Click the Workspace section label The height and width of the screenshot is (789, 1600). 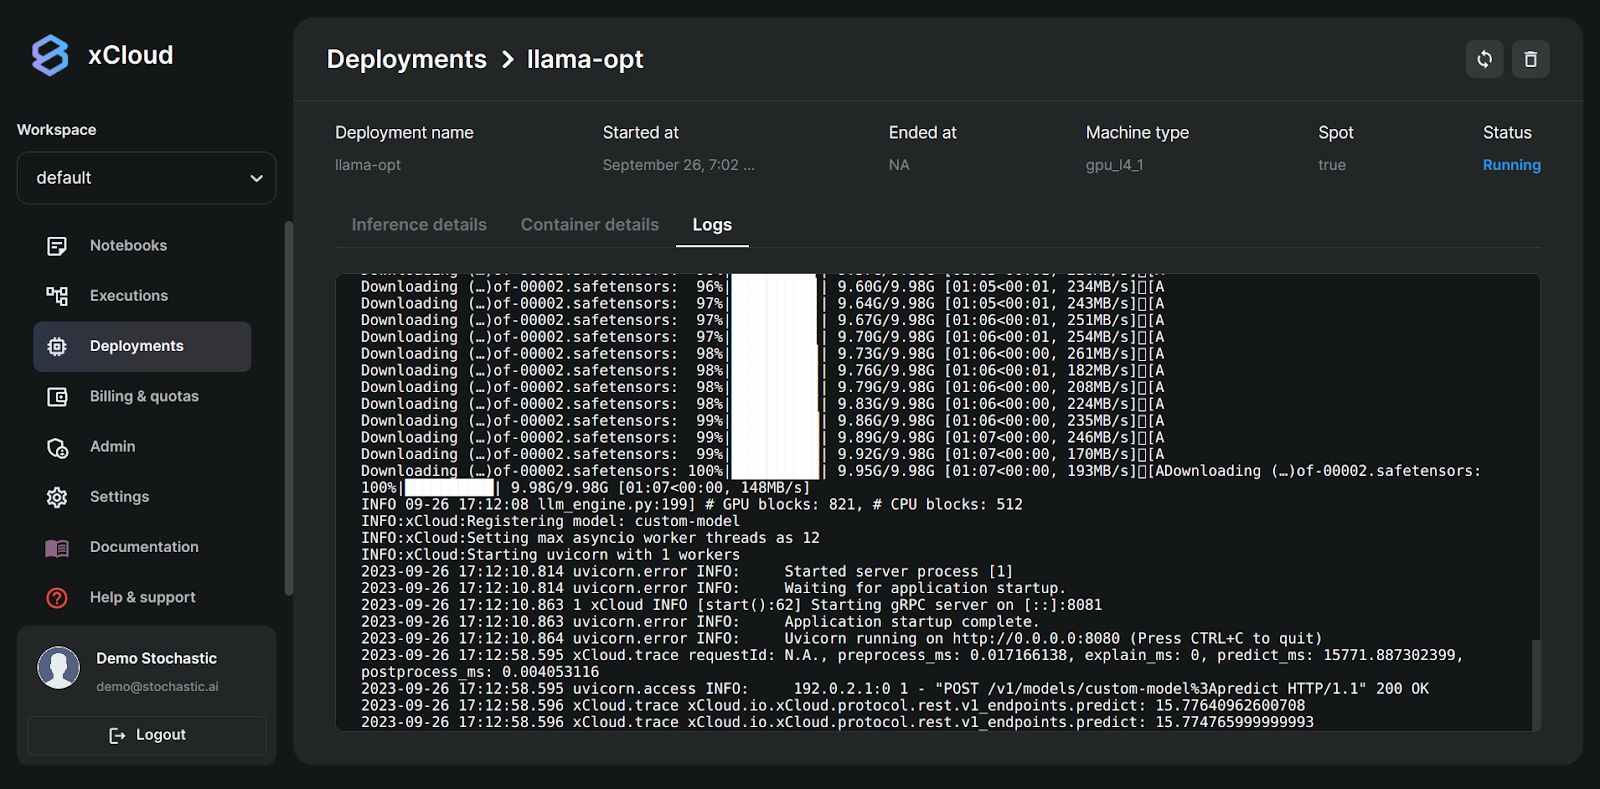tap(56, 130)
